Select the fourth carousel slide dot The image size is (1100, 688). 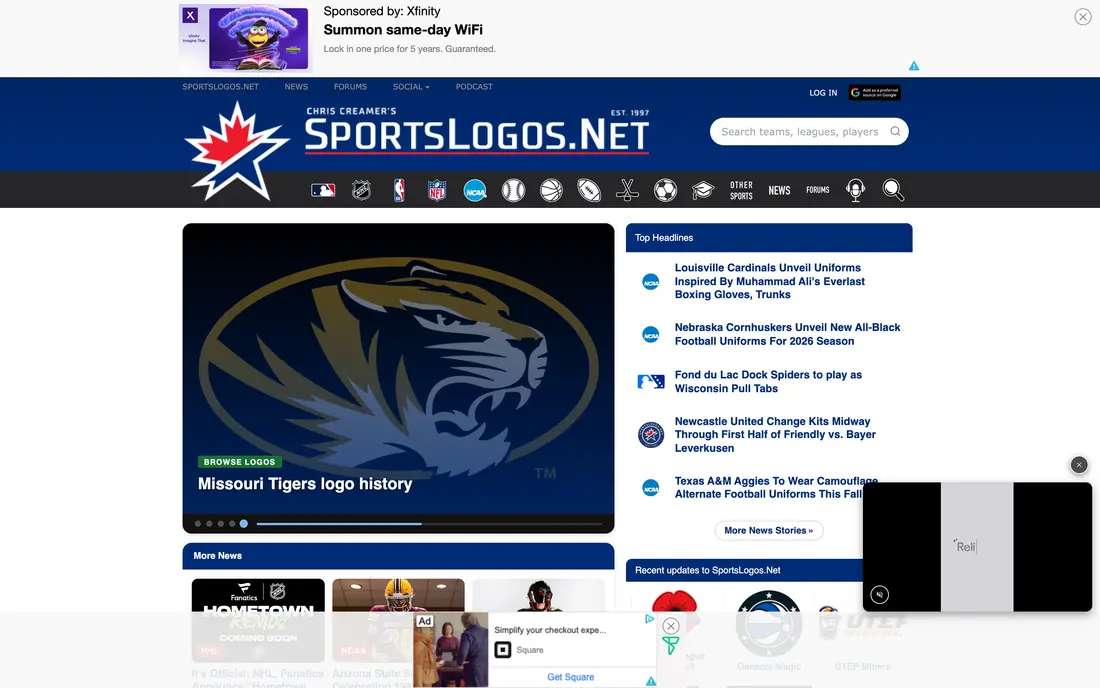pos(232,524)
